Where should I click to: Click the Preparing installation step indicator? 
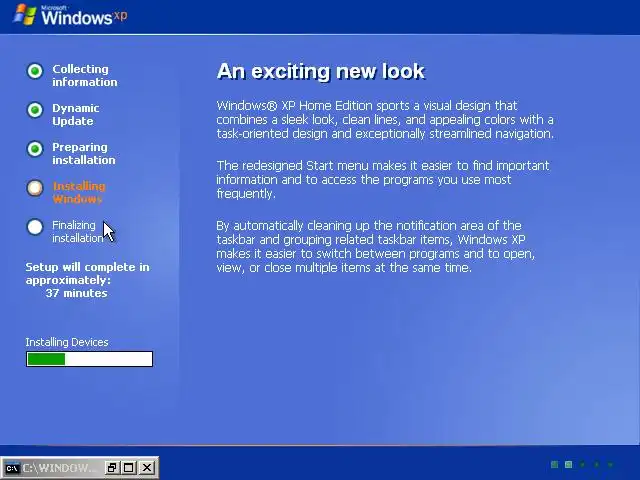point(35,149)
